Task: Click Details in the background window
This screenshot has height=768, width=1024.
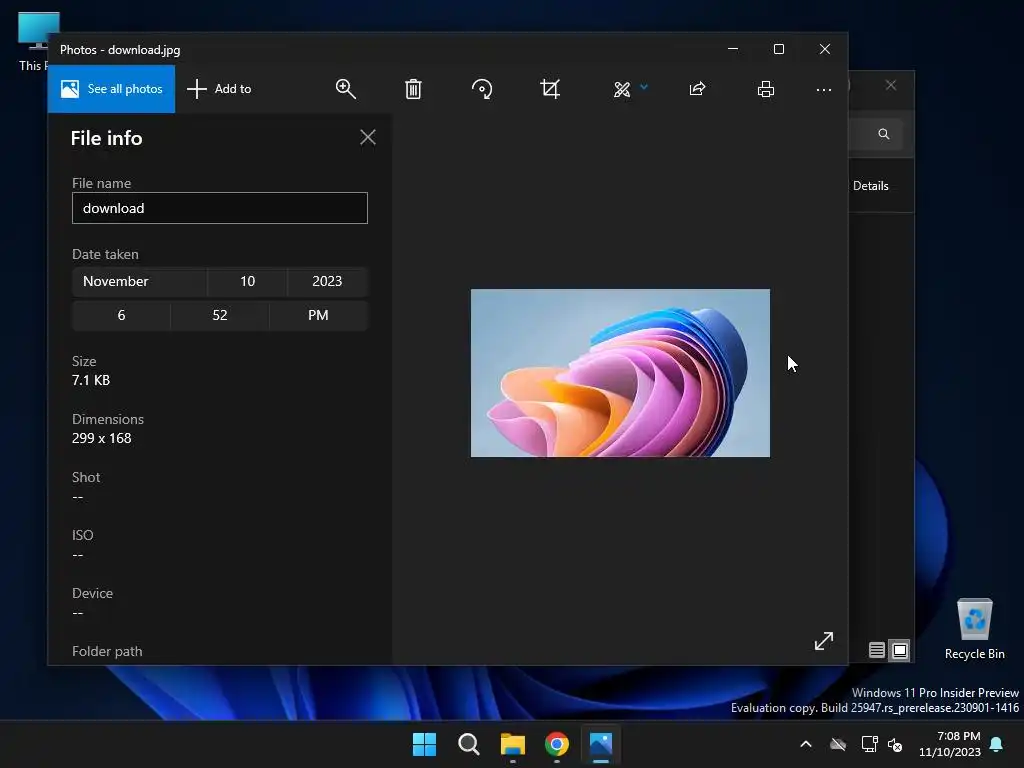Action: pos(871,186)
